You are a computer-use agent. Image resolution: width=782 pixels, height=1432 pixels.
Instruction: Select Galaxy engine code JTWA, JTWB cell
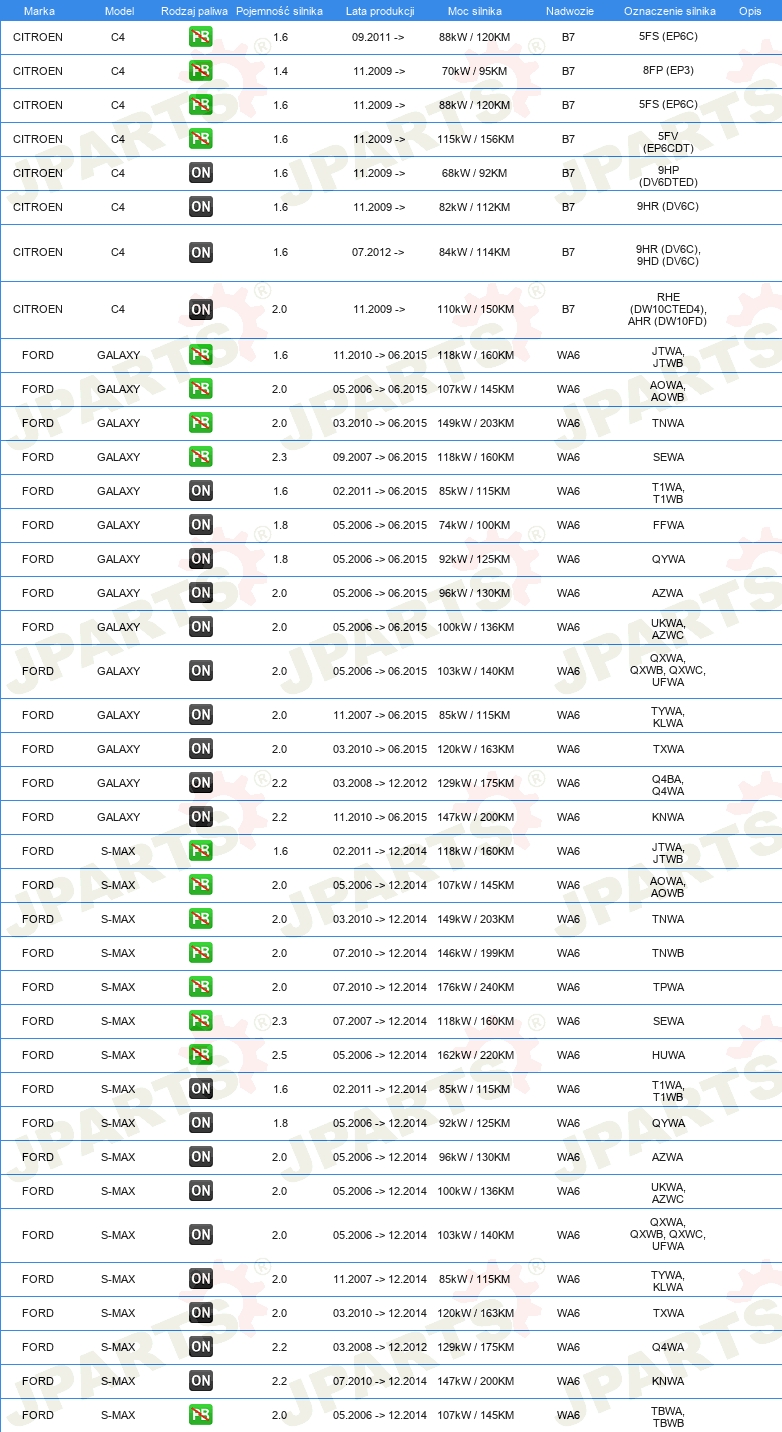click(668, 357)
